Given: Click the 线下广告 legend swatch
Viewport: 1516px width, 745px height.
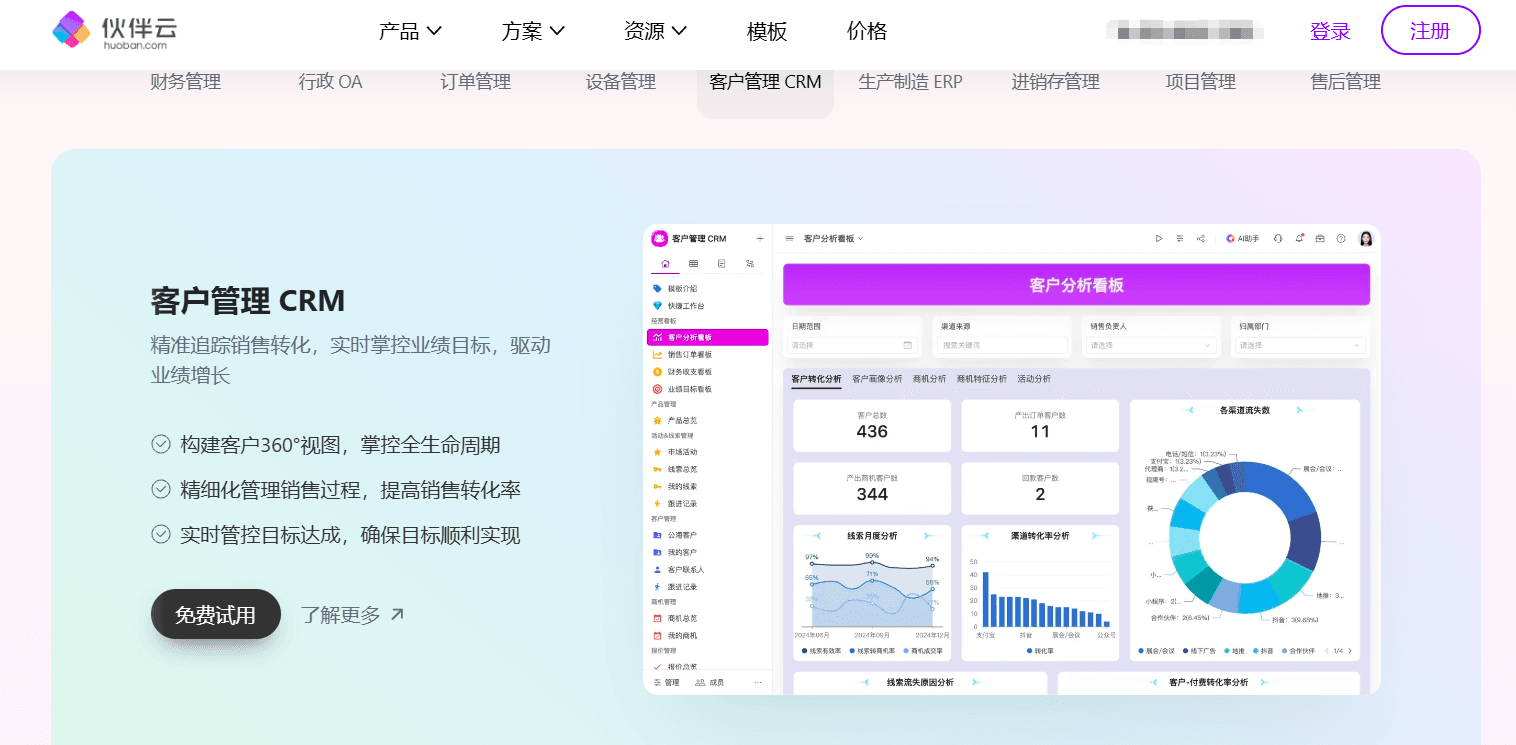Looking at the screenshot, I should pos(1185,651).
